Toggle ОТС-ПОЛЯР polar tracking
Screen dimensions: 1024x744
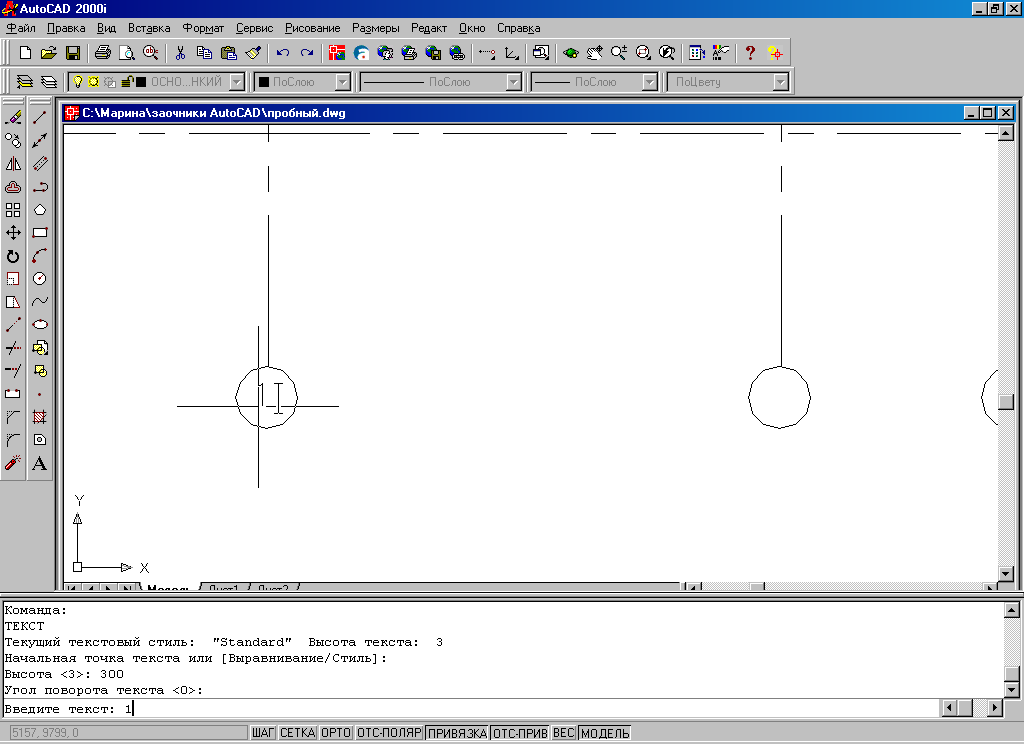pos(389,733)
